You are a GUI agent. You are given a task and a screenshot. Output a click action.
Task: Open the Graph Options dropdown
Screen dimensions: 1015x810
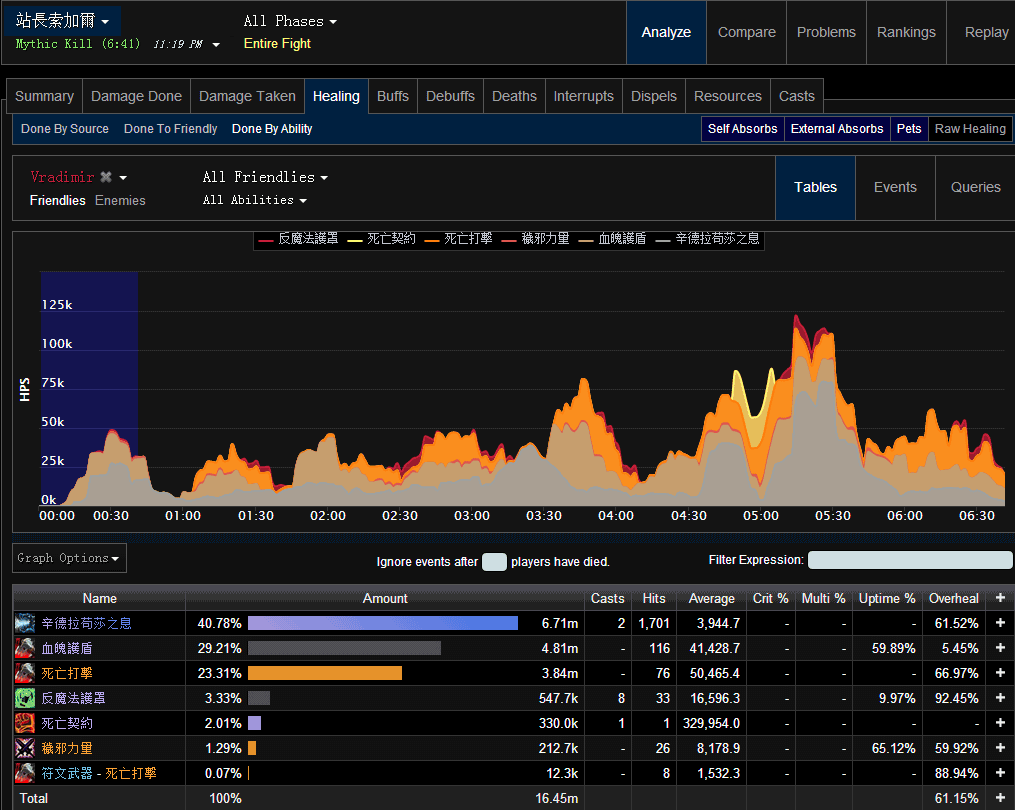click(x=69, y=558)
